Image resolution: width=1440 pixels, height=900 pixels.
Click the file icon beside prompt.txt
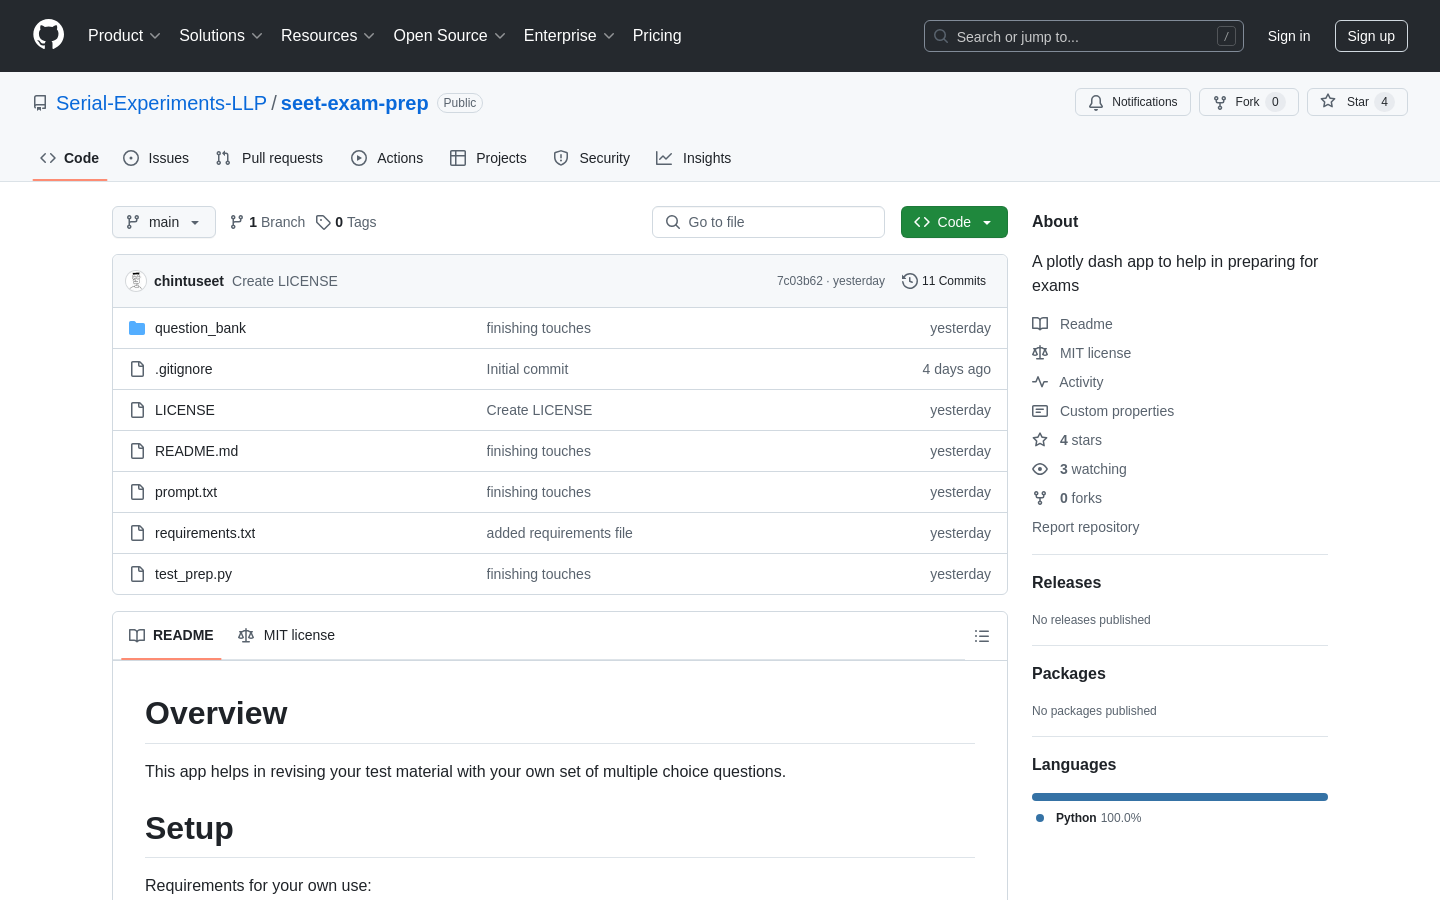coord(137,492)
